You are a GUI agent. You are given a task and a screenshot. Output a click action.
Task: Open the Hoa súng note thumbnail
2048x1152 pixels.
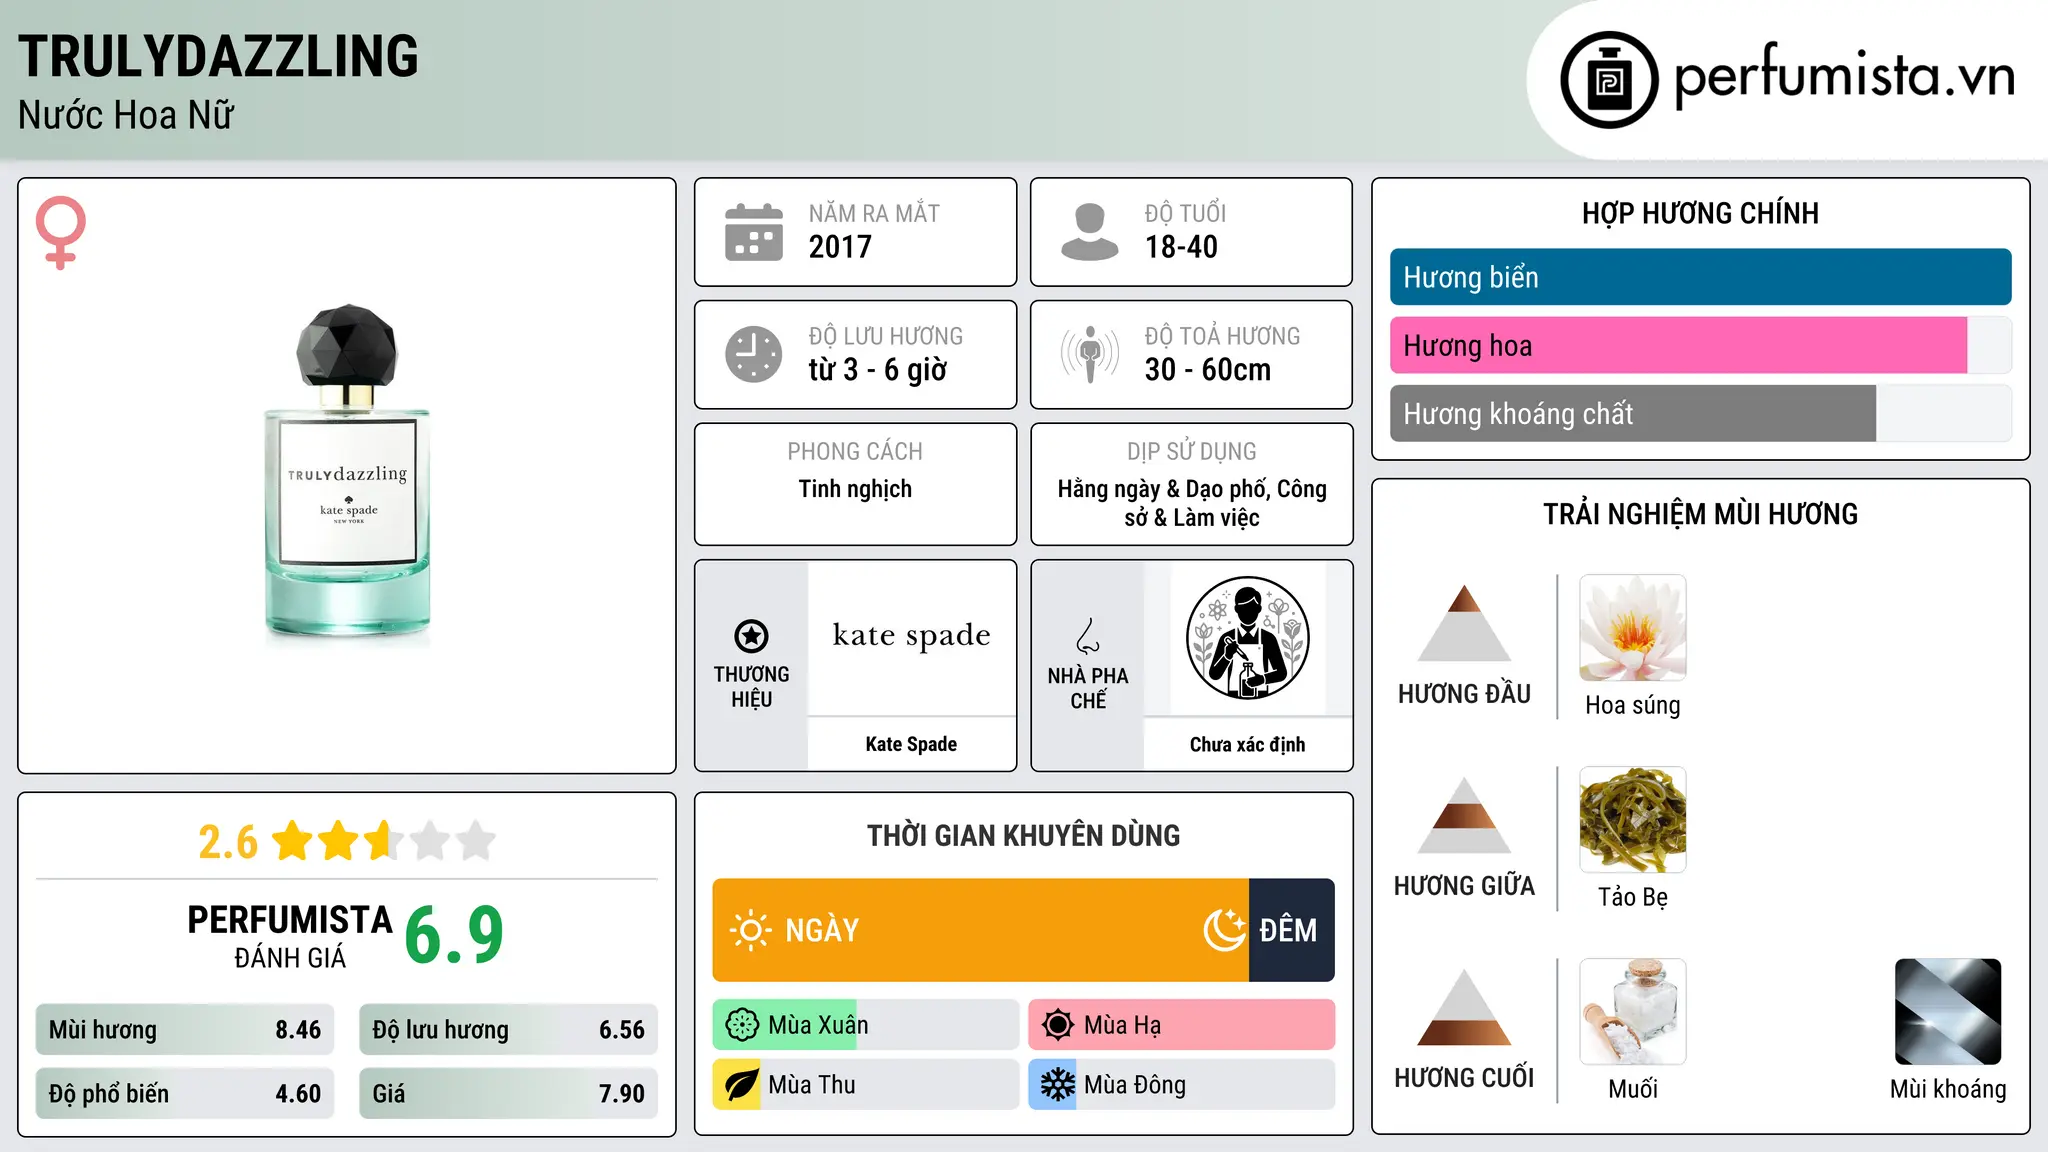pos(1633,628)
